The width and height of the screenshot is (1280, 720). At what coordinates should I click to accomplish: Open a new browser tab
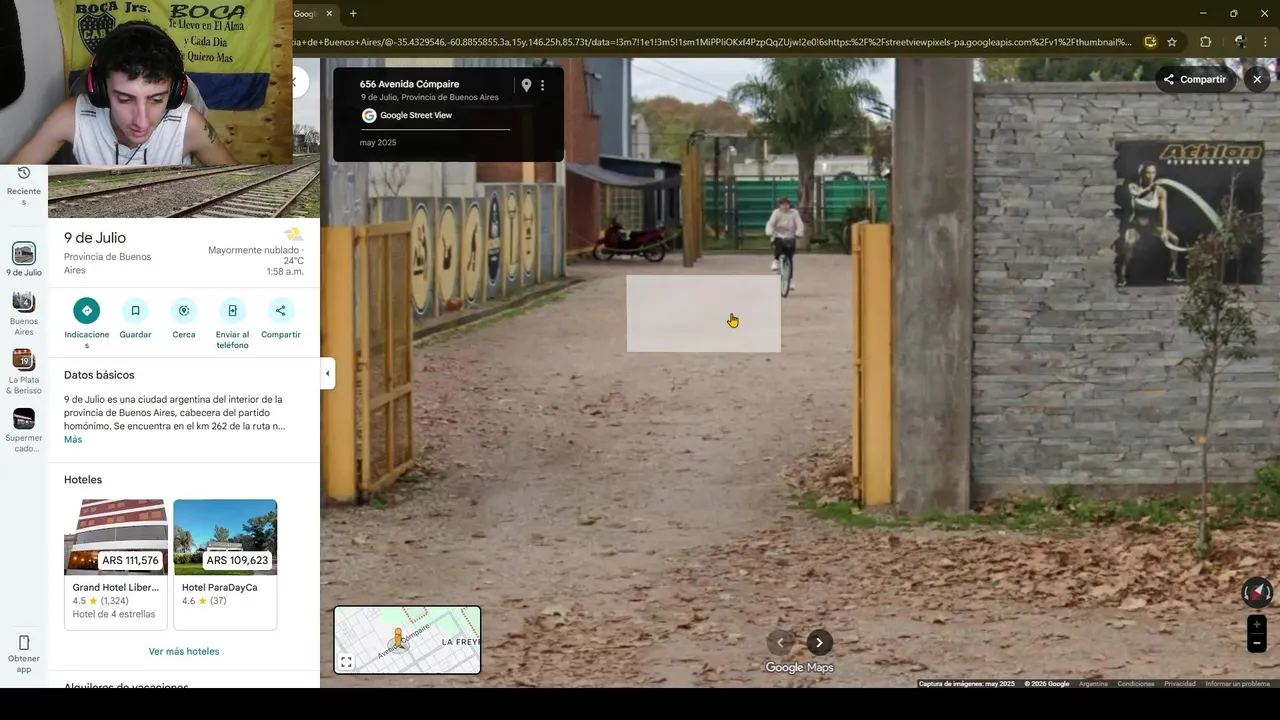click(353, 14)
